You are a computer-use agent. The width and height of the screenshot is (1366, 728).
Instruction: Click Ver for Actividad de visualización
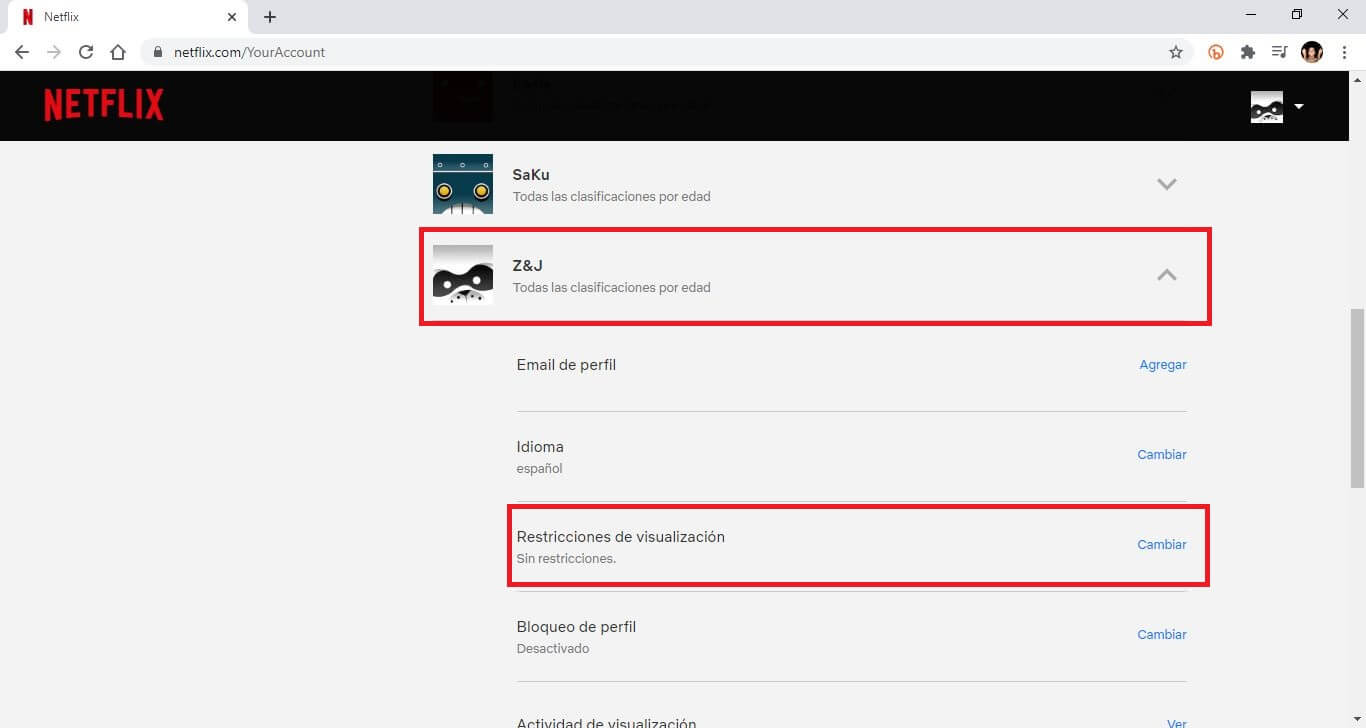[x=1176, y=723]
